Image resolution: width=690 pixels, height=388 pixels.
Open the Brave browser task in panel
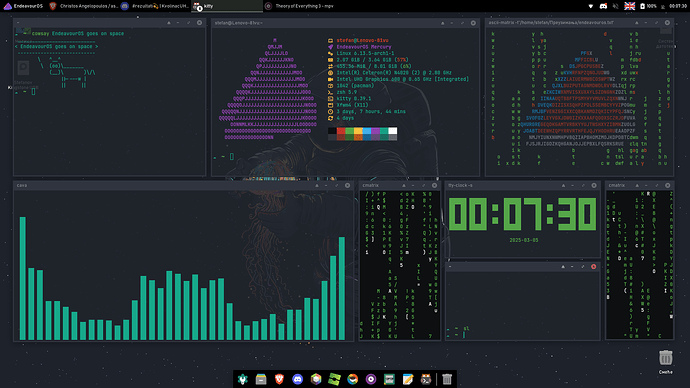83,6
